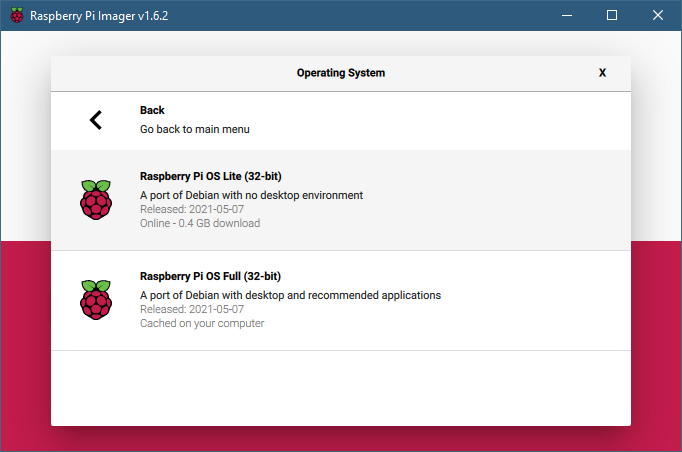
Task: Select Raspberry Pi OS Full (32-bit)
Action: coord(341,301)
